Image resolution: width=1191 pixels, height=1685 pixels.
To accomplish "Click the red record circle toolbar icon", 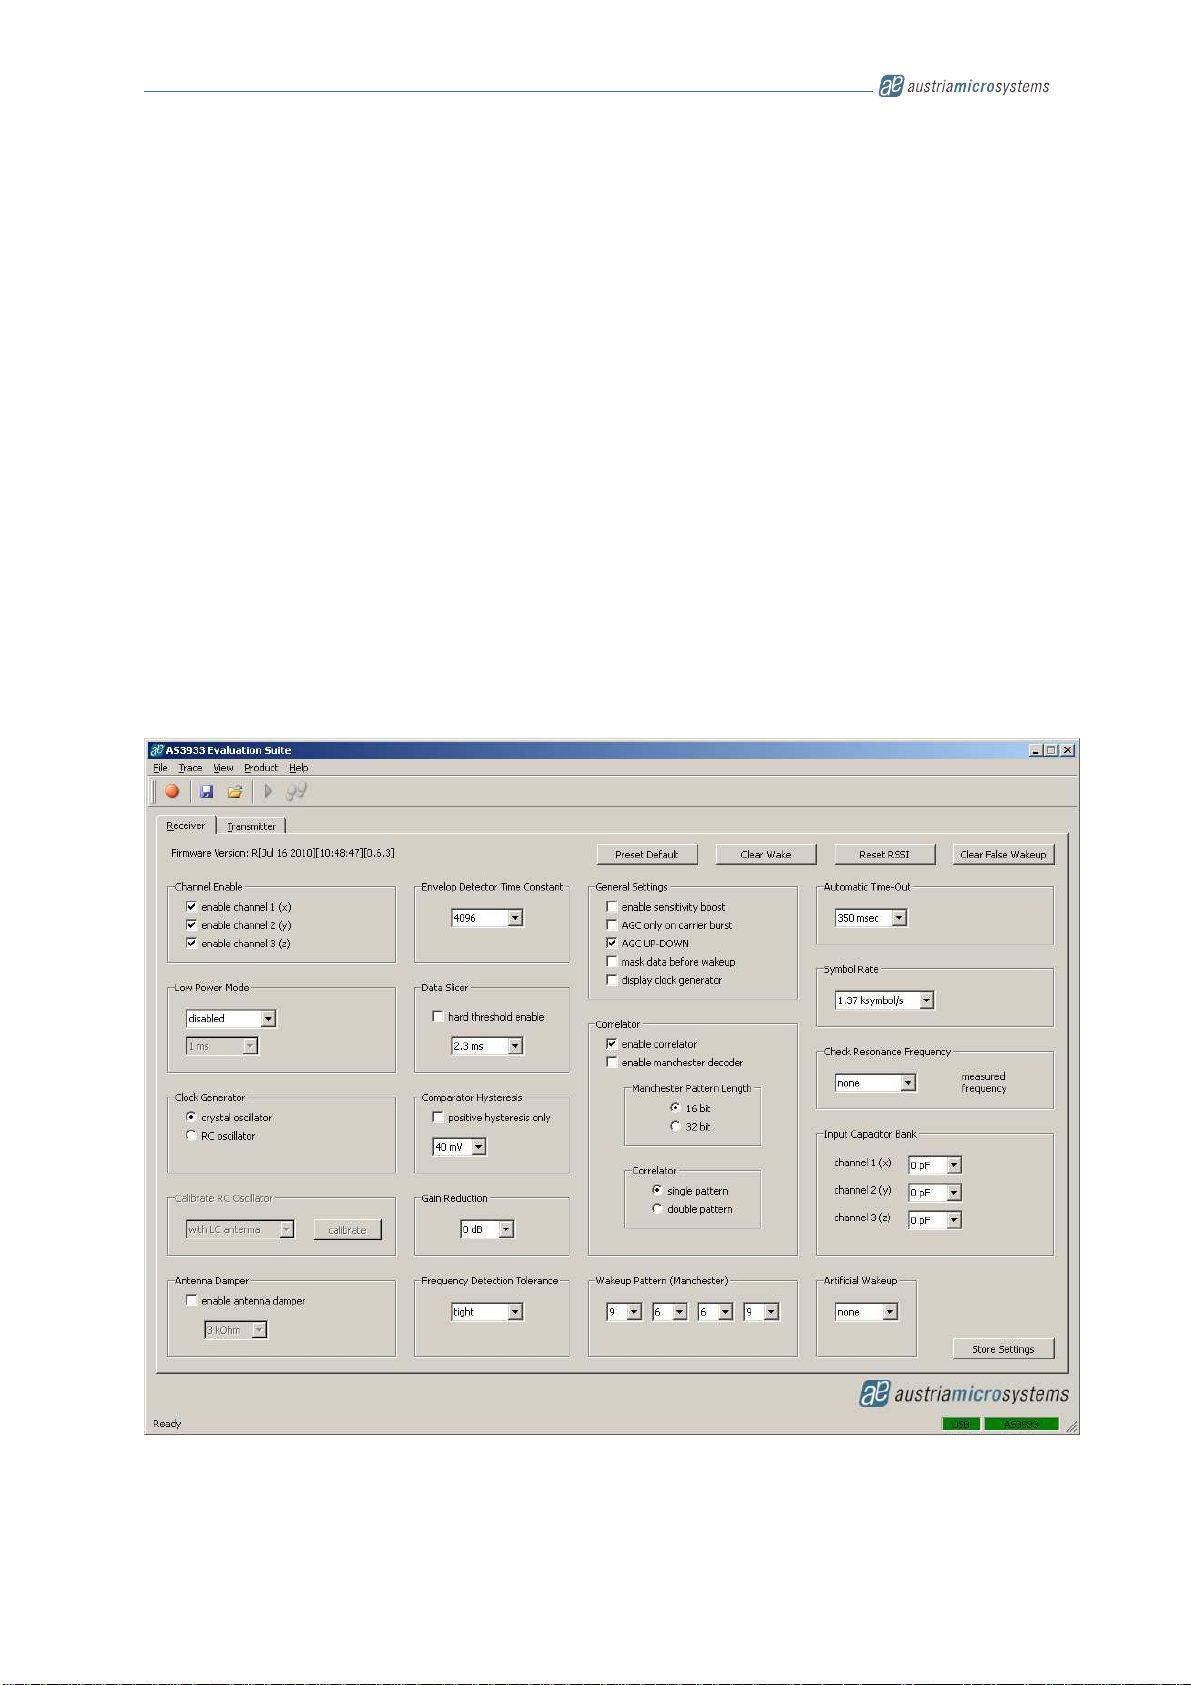I will pyautogui.click(x=172, y=791).
